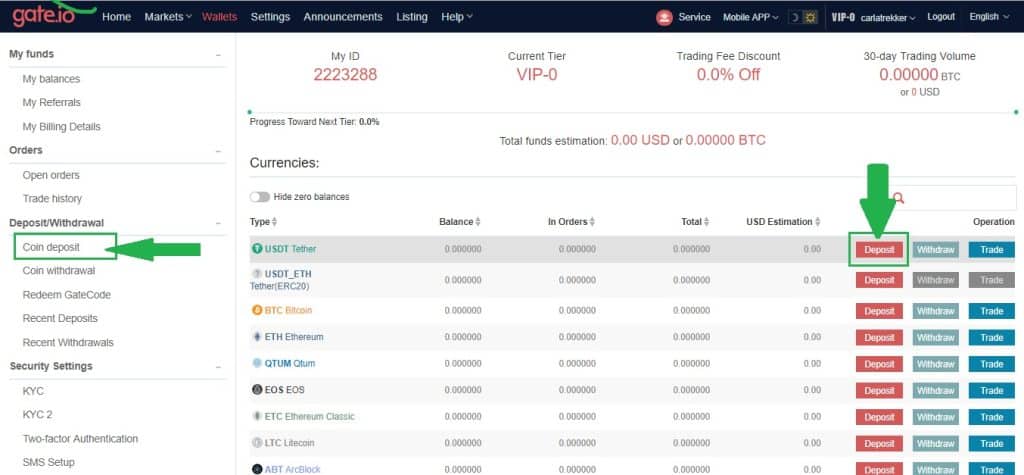Collapse the My funds sidebar section
Screen dimensions: 1024x475
(218, 55)
